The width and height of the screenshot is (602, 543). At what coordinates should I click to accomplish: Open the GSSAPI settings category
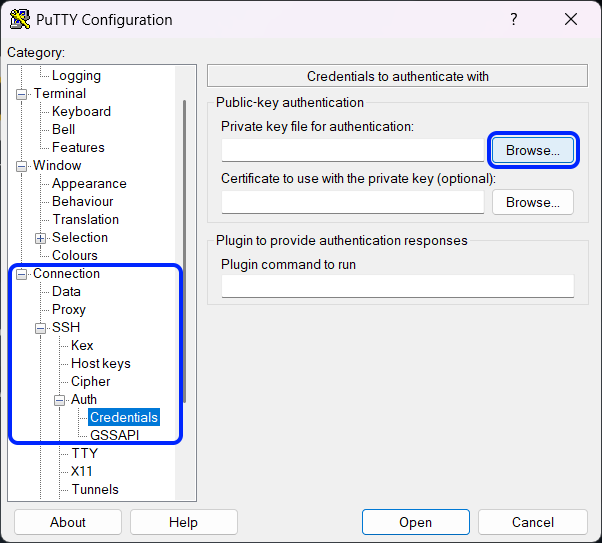tap(114, 435)
